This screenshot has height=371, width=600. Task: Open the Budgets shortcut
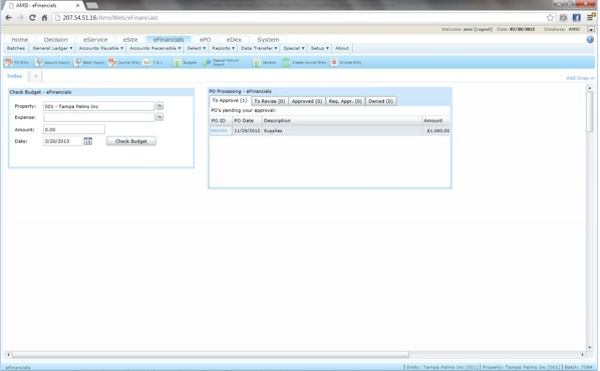(x=185, y=62)
